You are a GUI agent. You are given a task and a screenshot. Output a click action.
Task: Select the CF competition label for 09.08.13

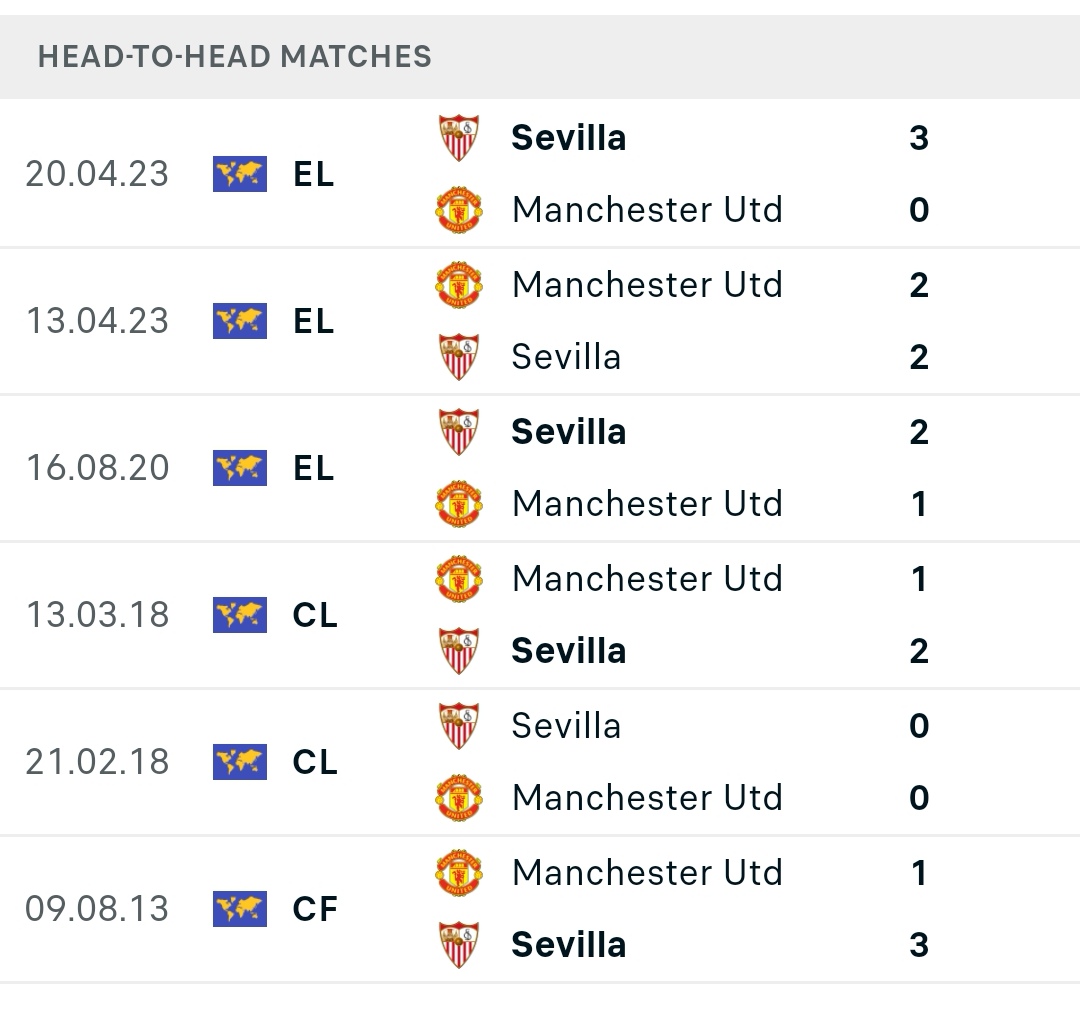(315, 909)
